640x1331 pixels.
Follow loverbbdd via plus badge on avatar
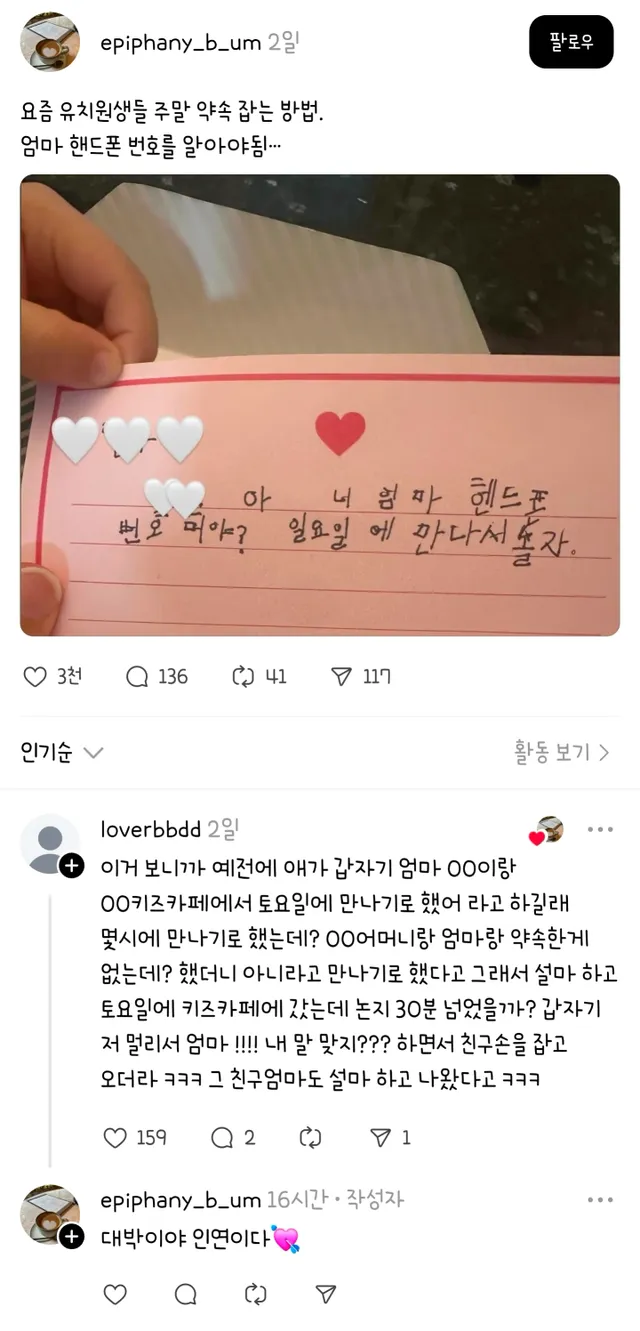coord(72,866)
